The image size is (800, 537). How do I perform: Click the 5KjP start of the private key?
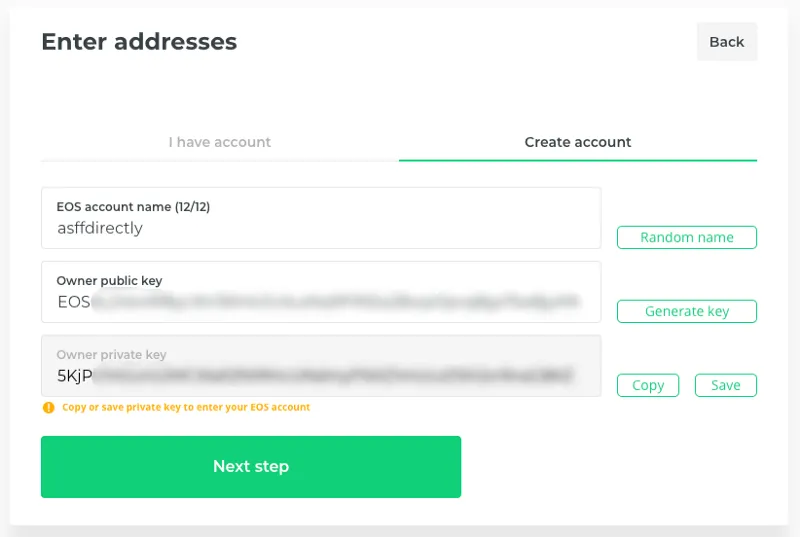[x=75, y=376]
